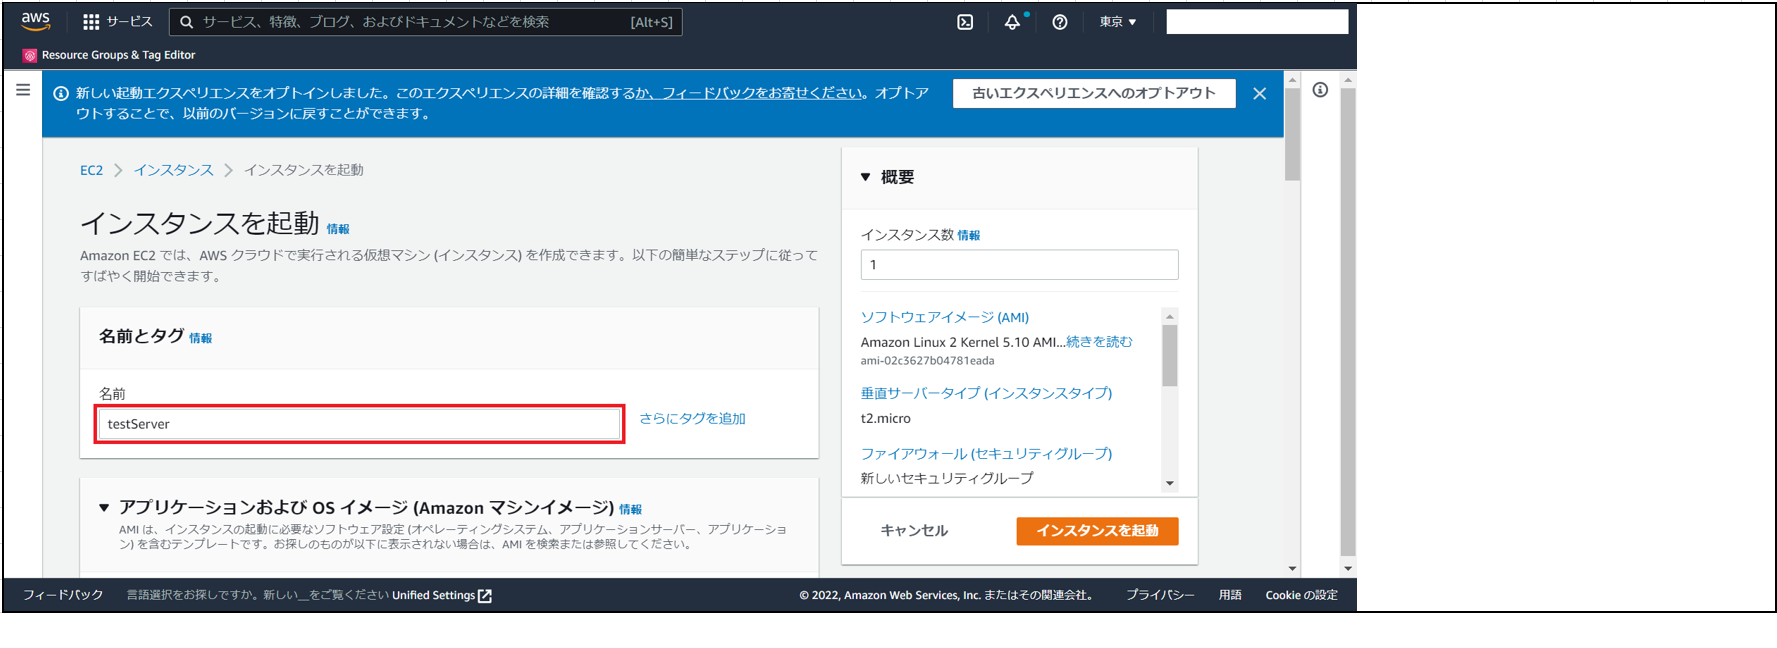
Task: Open 情報 link beside 名前とタグ
Action: pyautogui.click(x=200, y=338)
